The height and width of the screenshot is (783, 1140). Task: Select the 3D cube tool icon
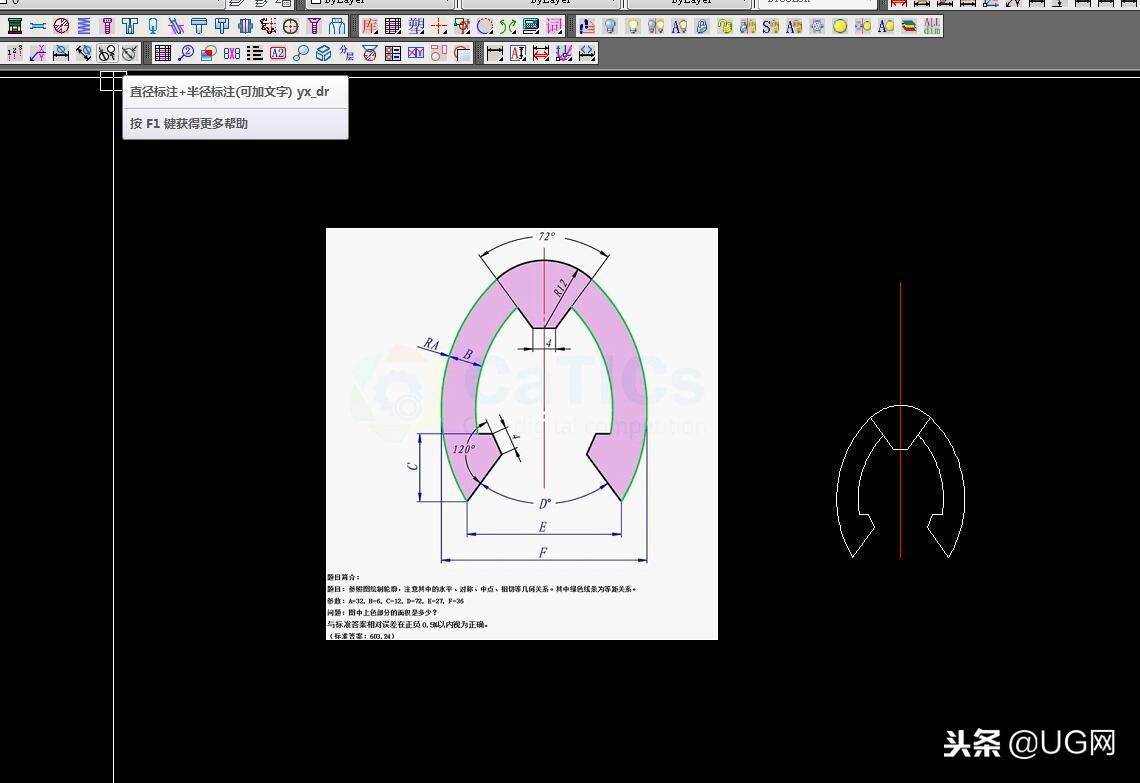[322, 53]
